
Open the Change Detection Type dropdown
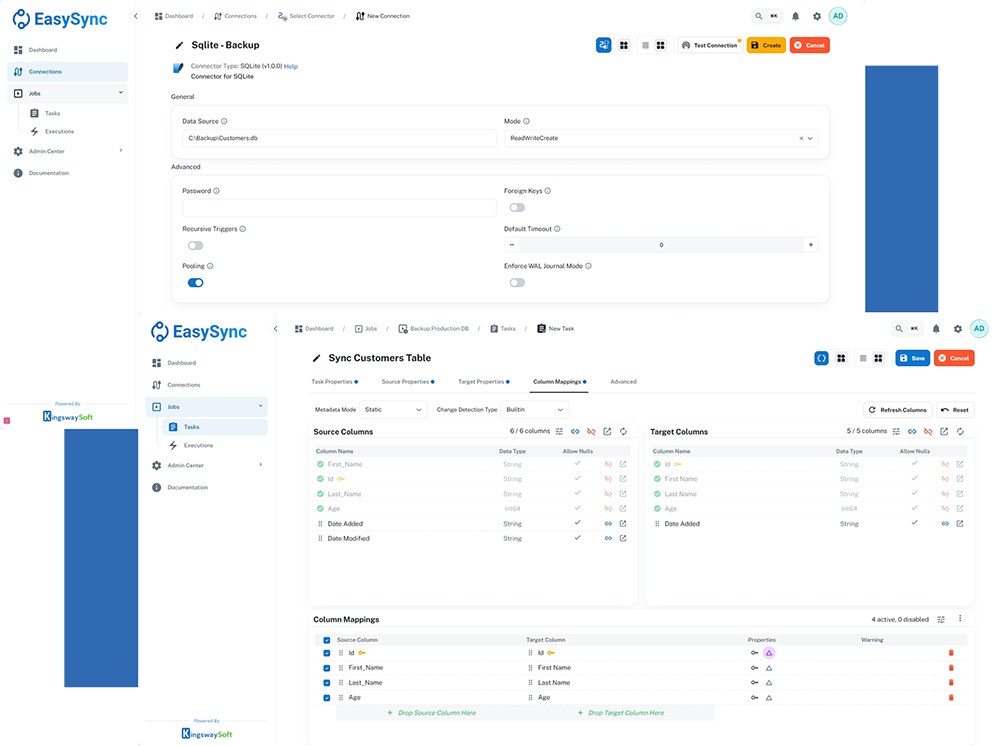[x=534, y=410]
